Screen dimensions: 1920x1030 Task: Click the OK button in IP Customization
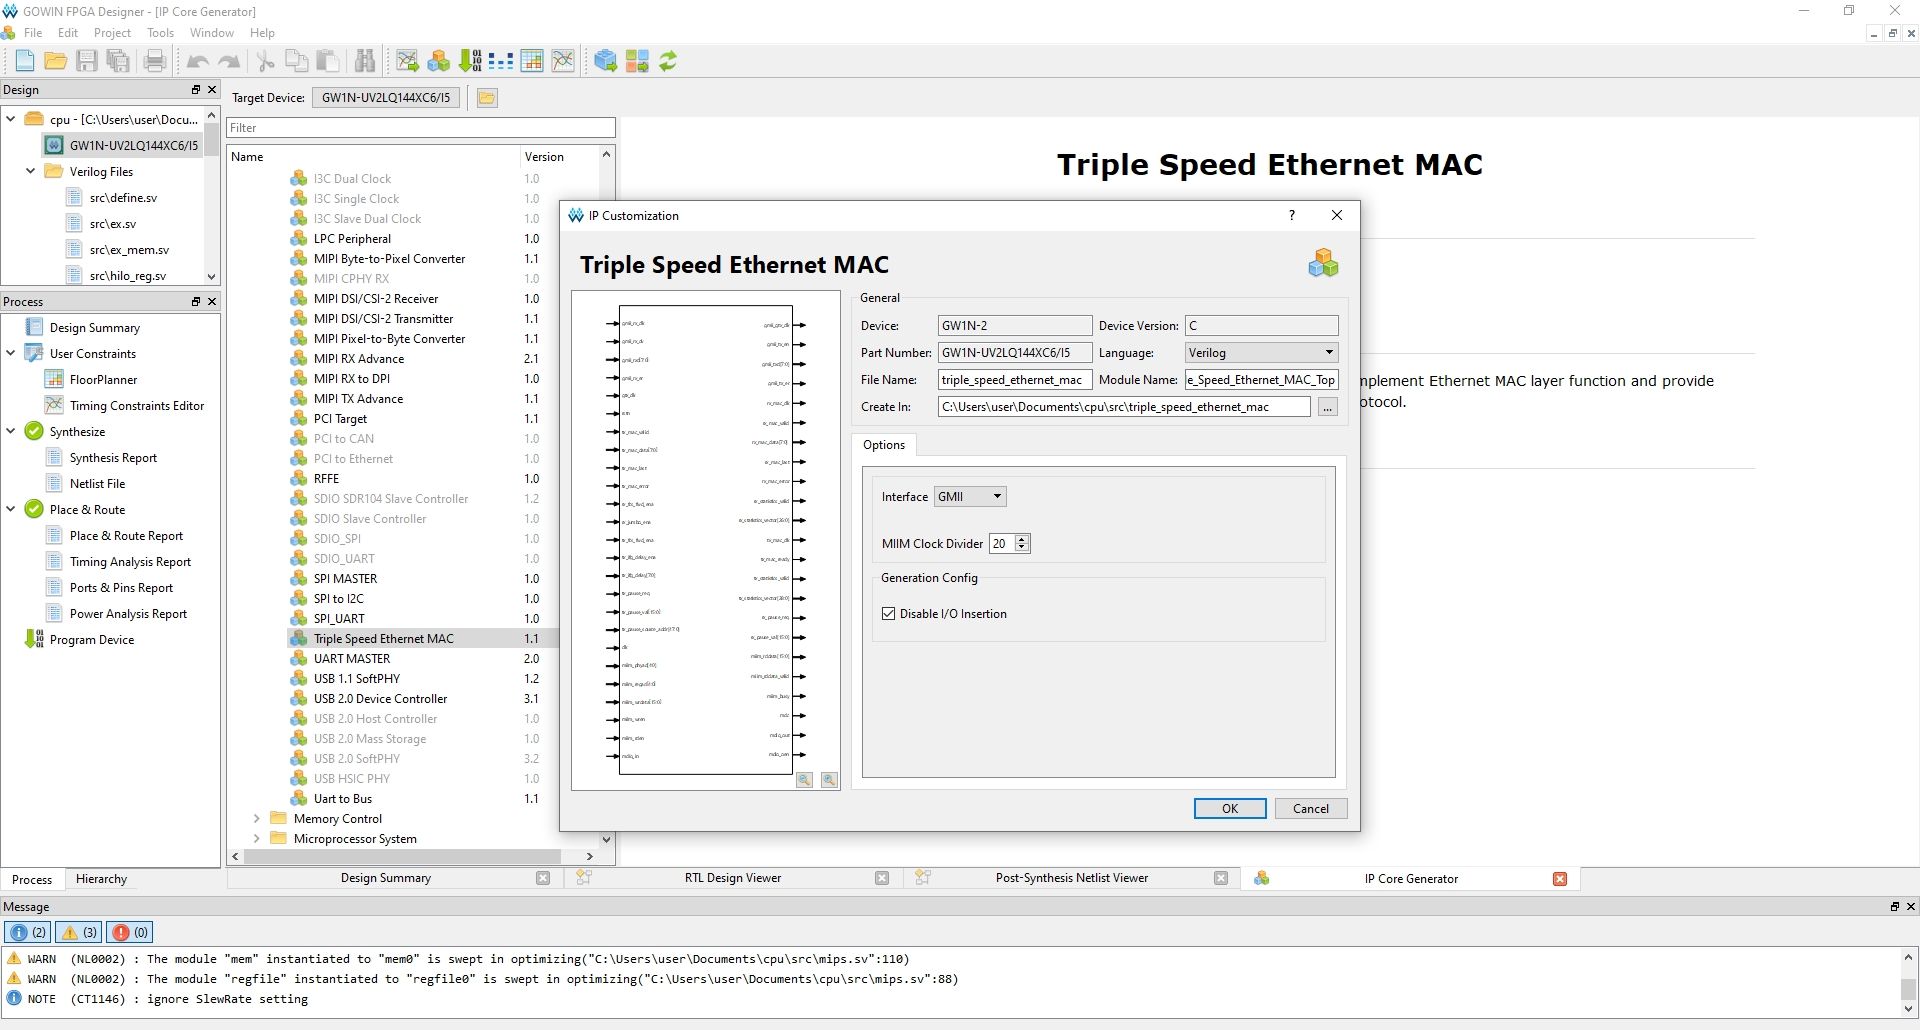pyautogui.click(x=1229, y=808)
